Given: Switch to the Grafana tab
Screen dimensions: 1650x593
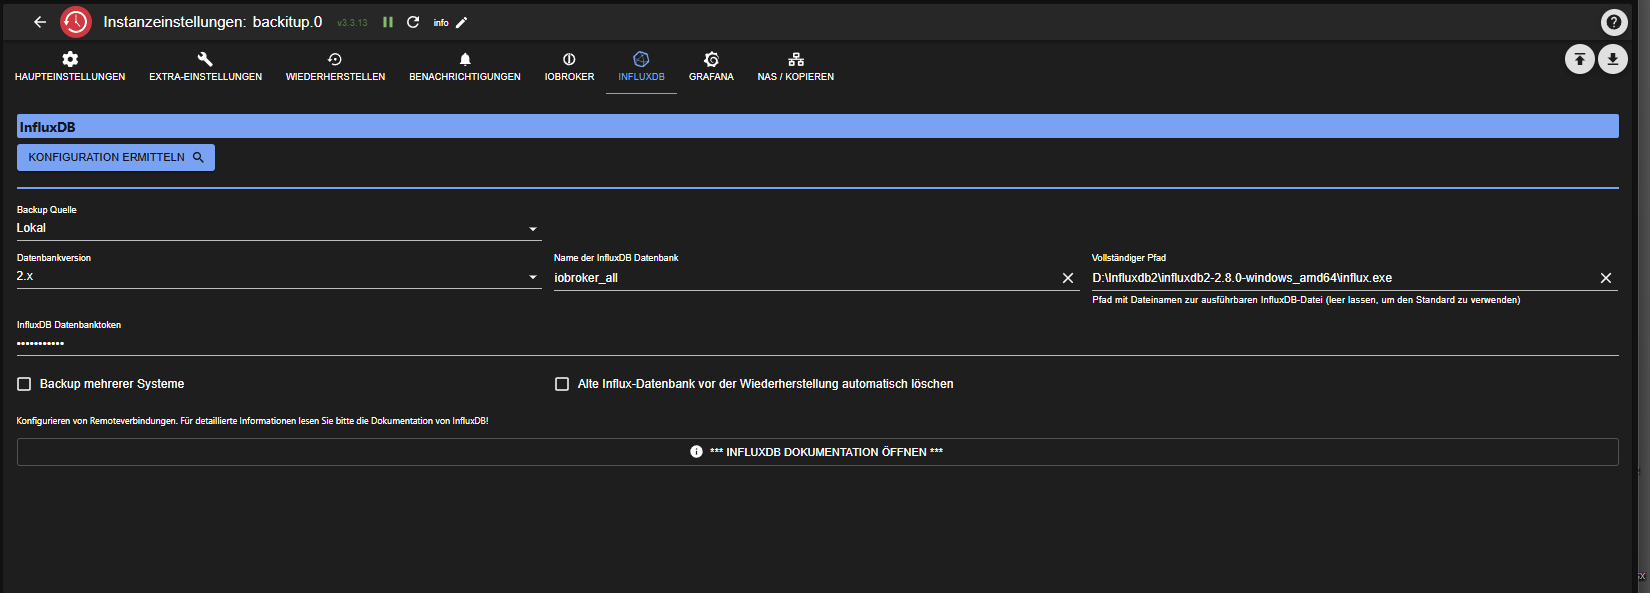Looking at the screenshot, I should (711, 66).
